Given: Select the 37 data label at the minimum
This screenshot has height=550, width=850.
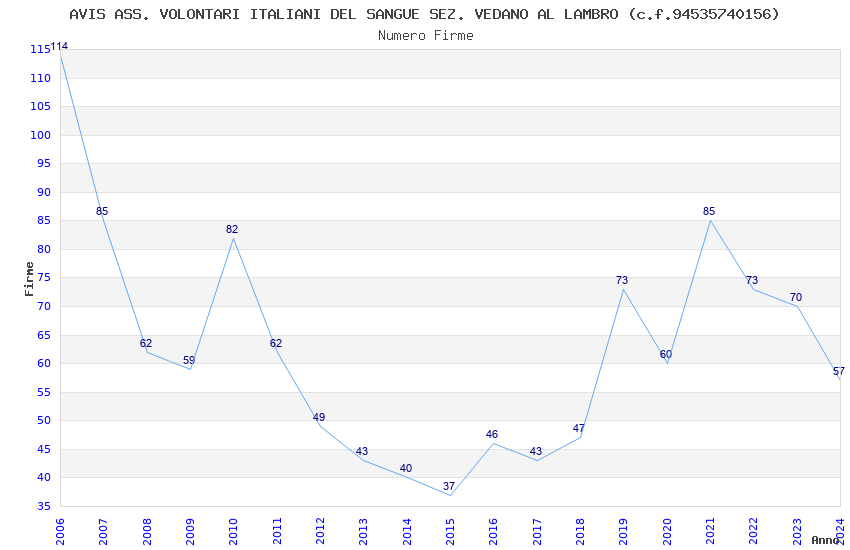Looking at the screenshot, I should tap(449, 486).
